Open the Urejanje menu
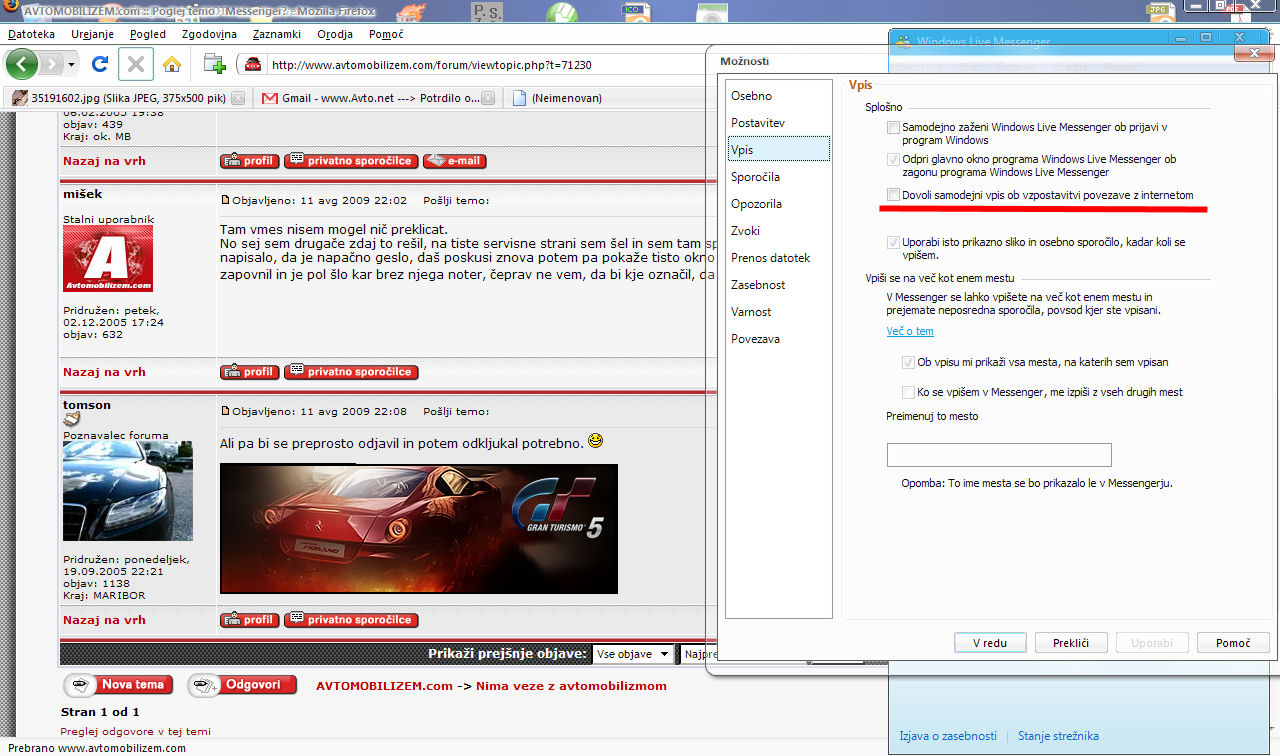This screenshot has width=1280, height=756. tap(93, 34)
